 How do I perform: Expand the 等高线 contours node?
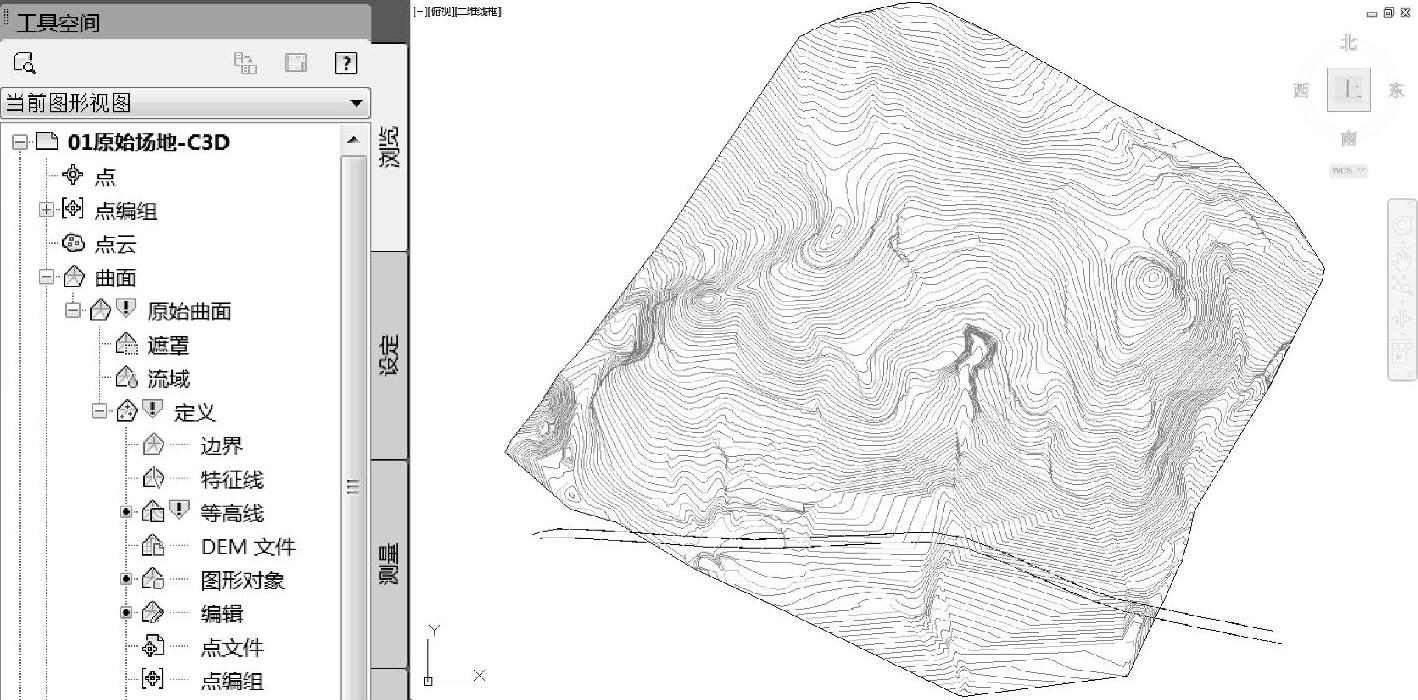(x=127, y=512)
